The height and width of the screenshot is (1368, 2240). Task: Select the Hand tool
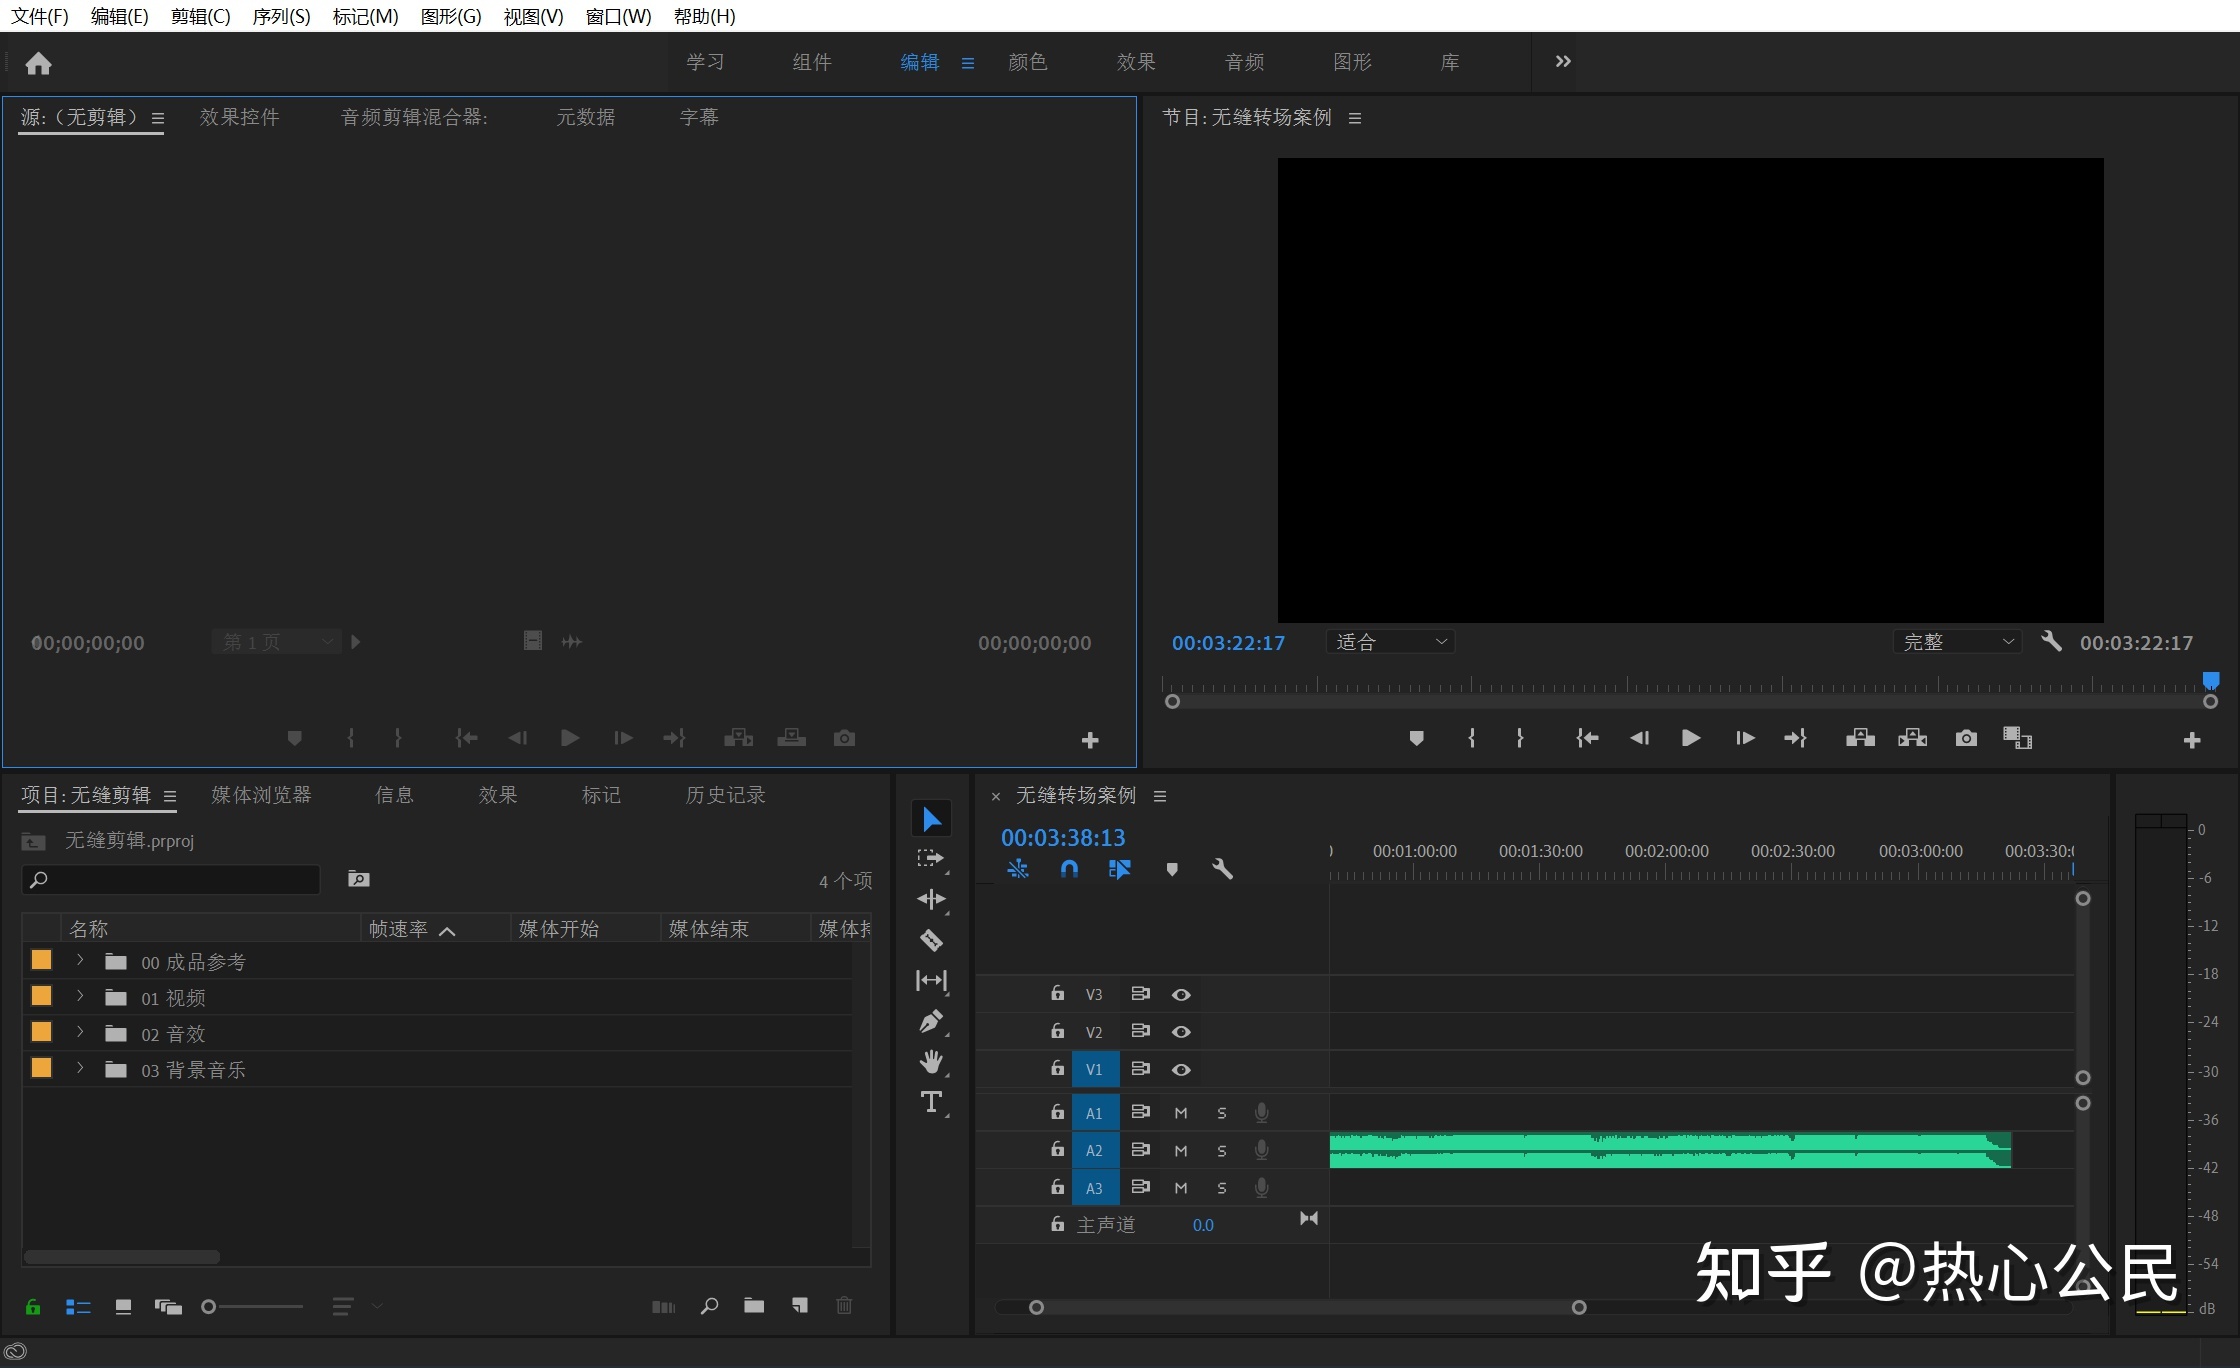click(931, 1061)
